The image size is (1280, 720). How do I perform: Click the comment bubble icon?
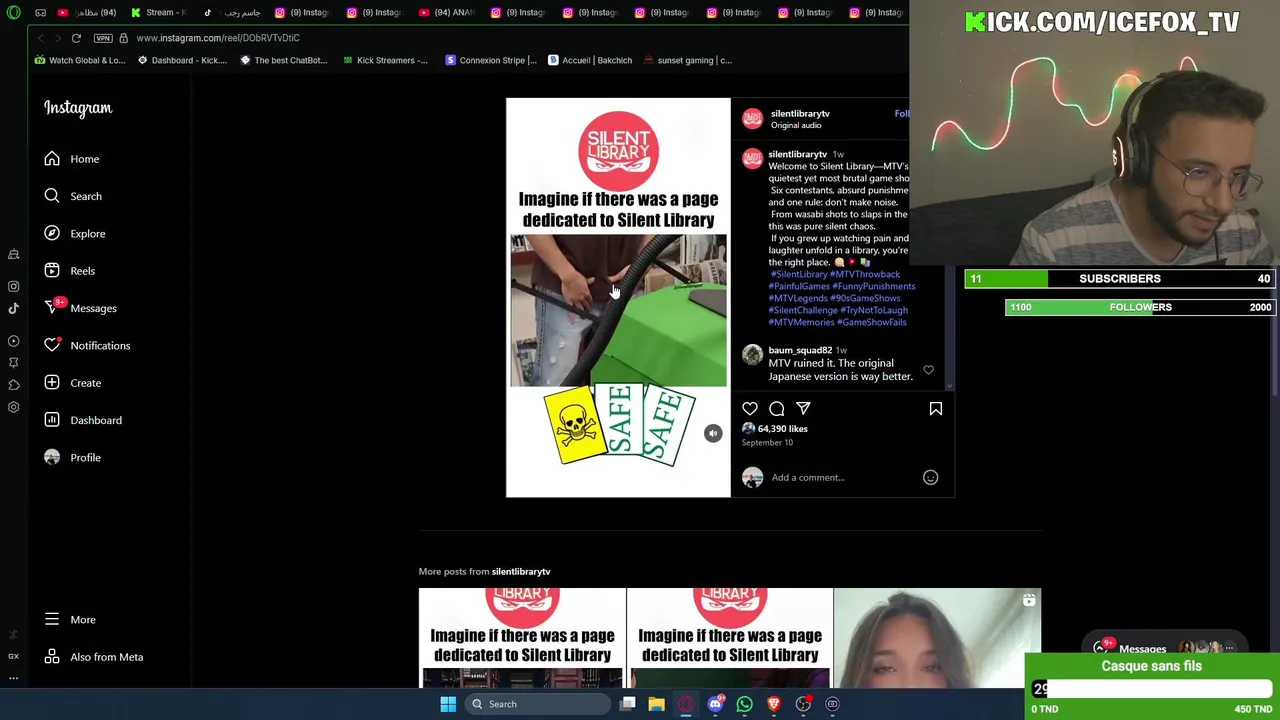coord(777,408)
